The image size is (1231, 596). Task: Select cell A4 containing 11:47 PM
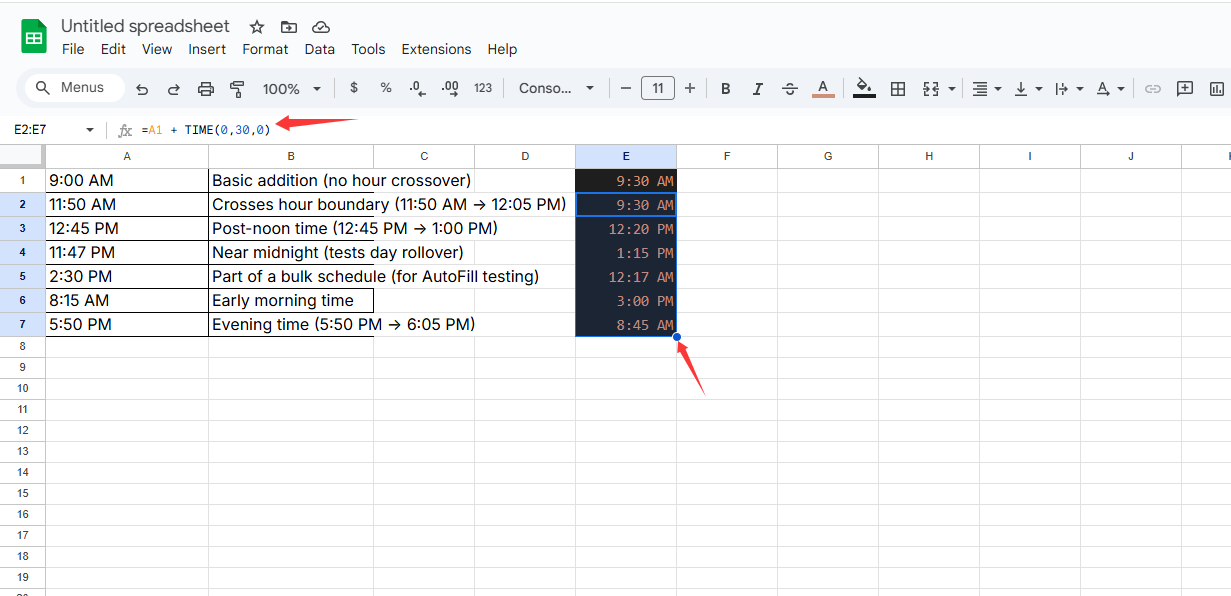pyautogui.click(x=126, y=253)
